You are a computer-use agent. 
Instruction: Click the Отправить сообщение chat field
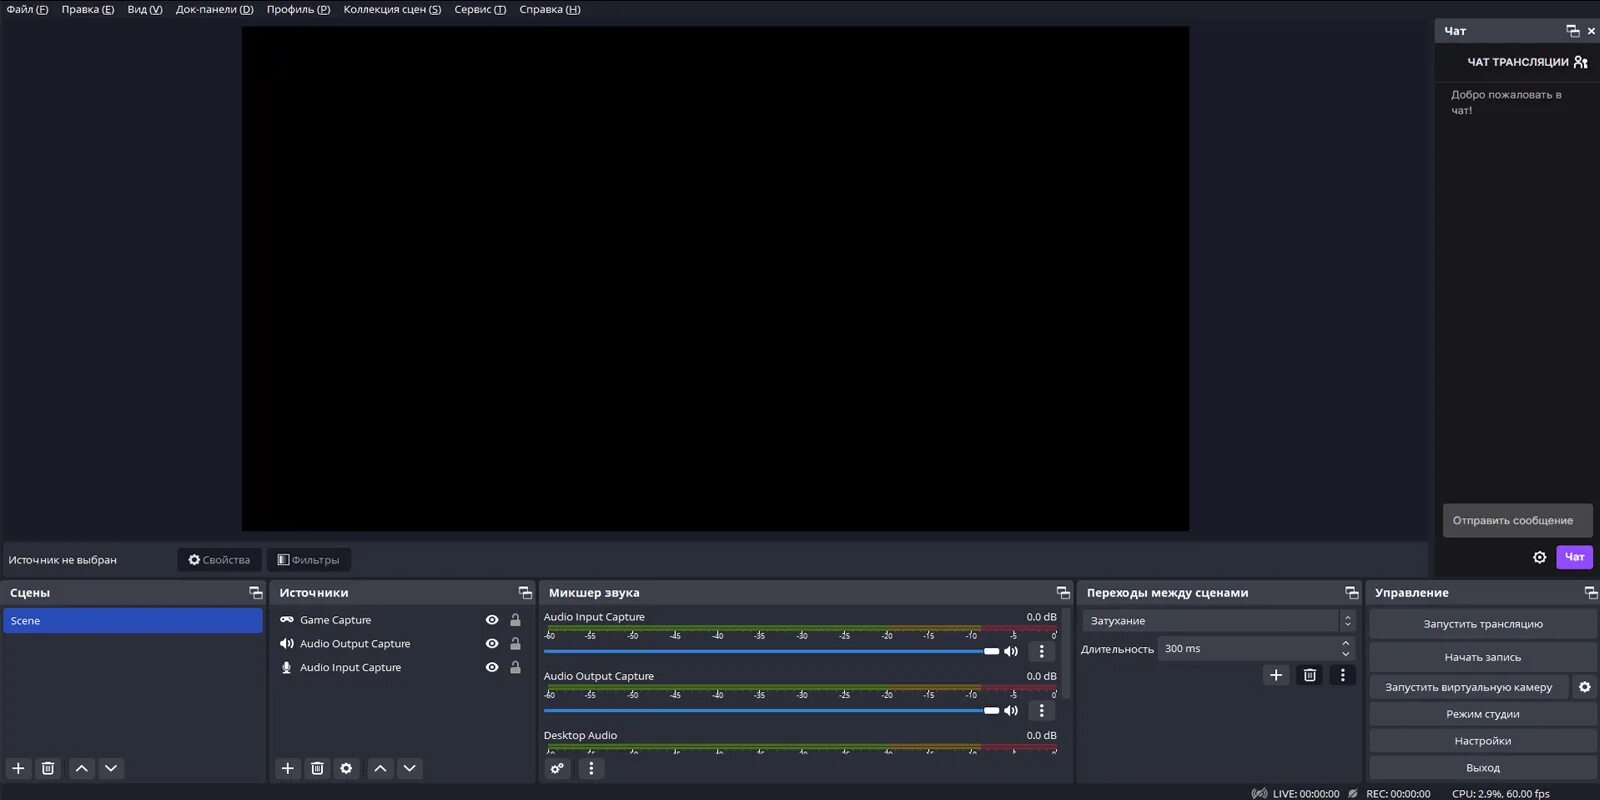pos(1518,520)
